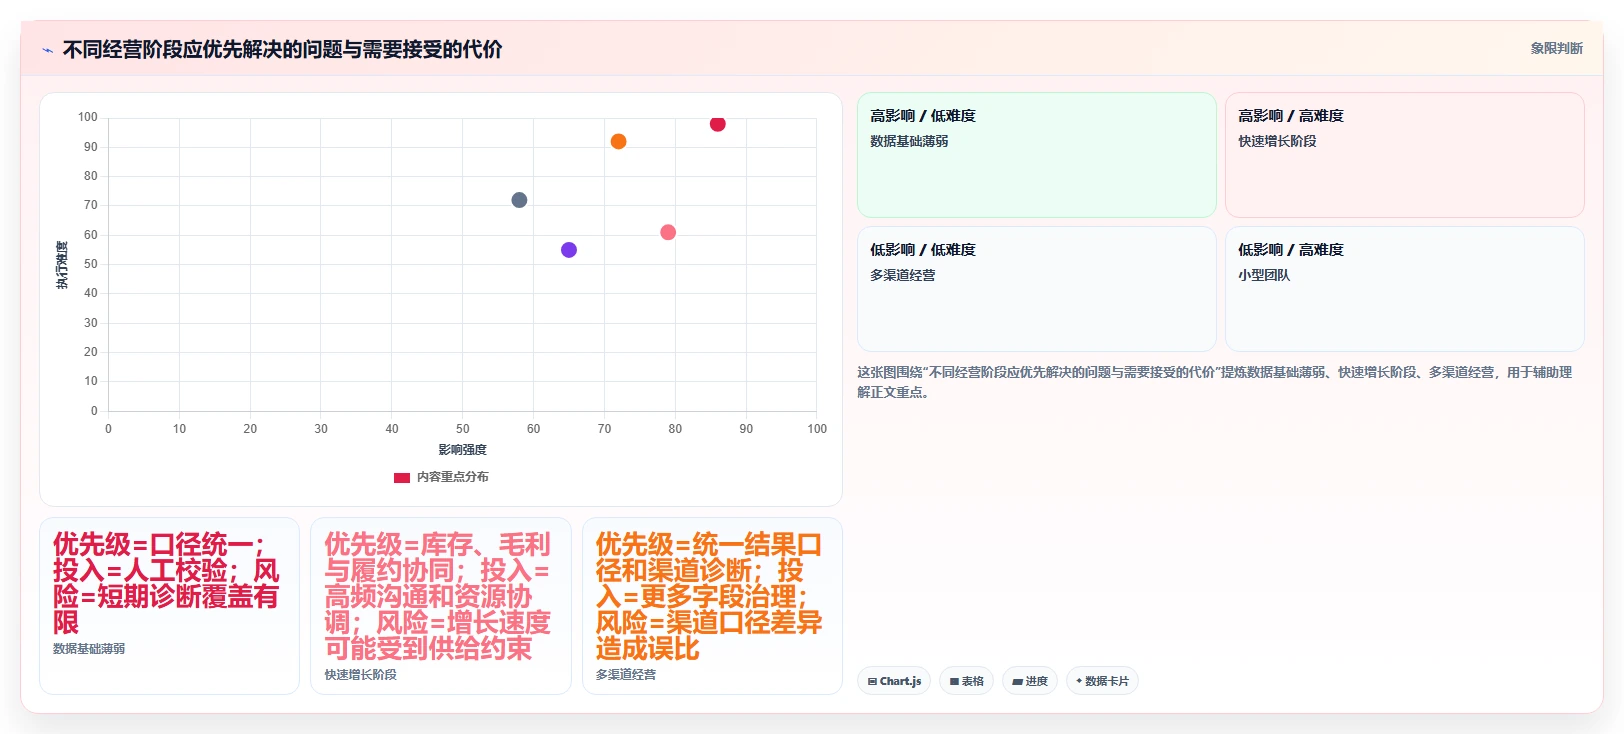Click 小型团队 text in quadrant card
The image size is (1624, 734).
tap(1264, 275)
